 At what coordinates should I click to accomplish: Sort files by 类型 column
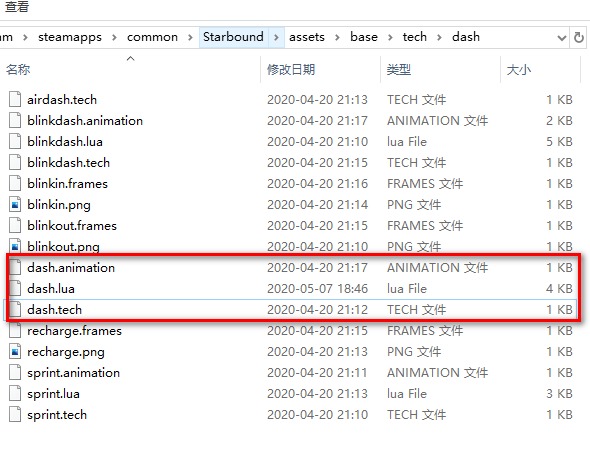(x=399, y=70)
